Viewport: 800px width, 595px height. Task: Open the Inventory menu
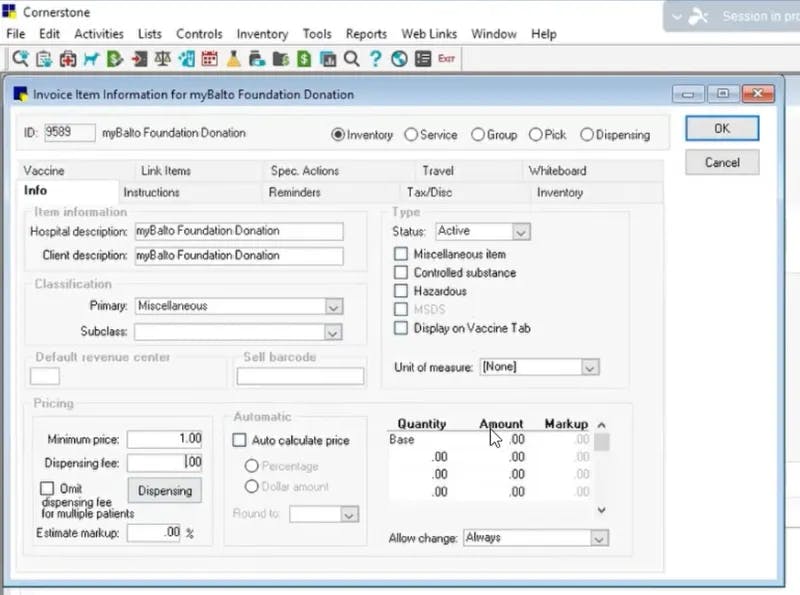[262, 34]
